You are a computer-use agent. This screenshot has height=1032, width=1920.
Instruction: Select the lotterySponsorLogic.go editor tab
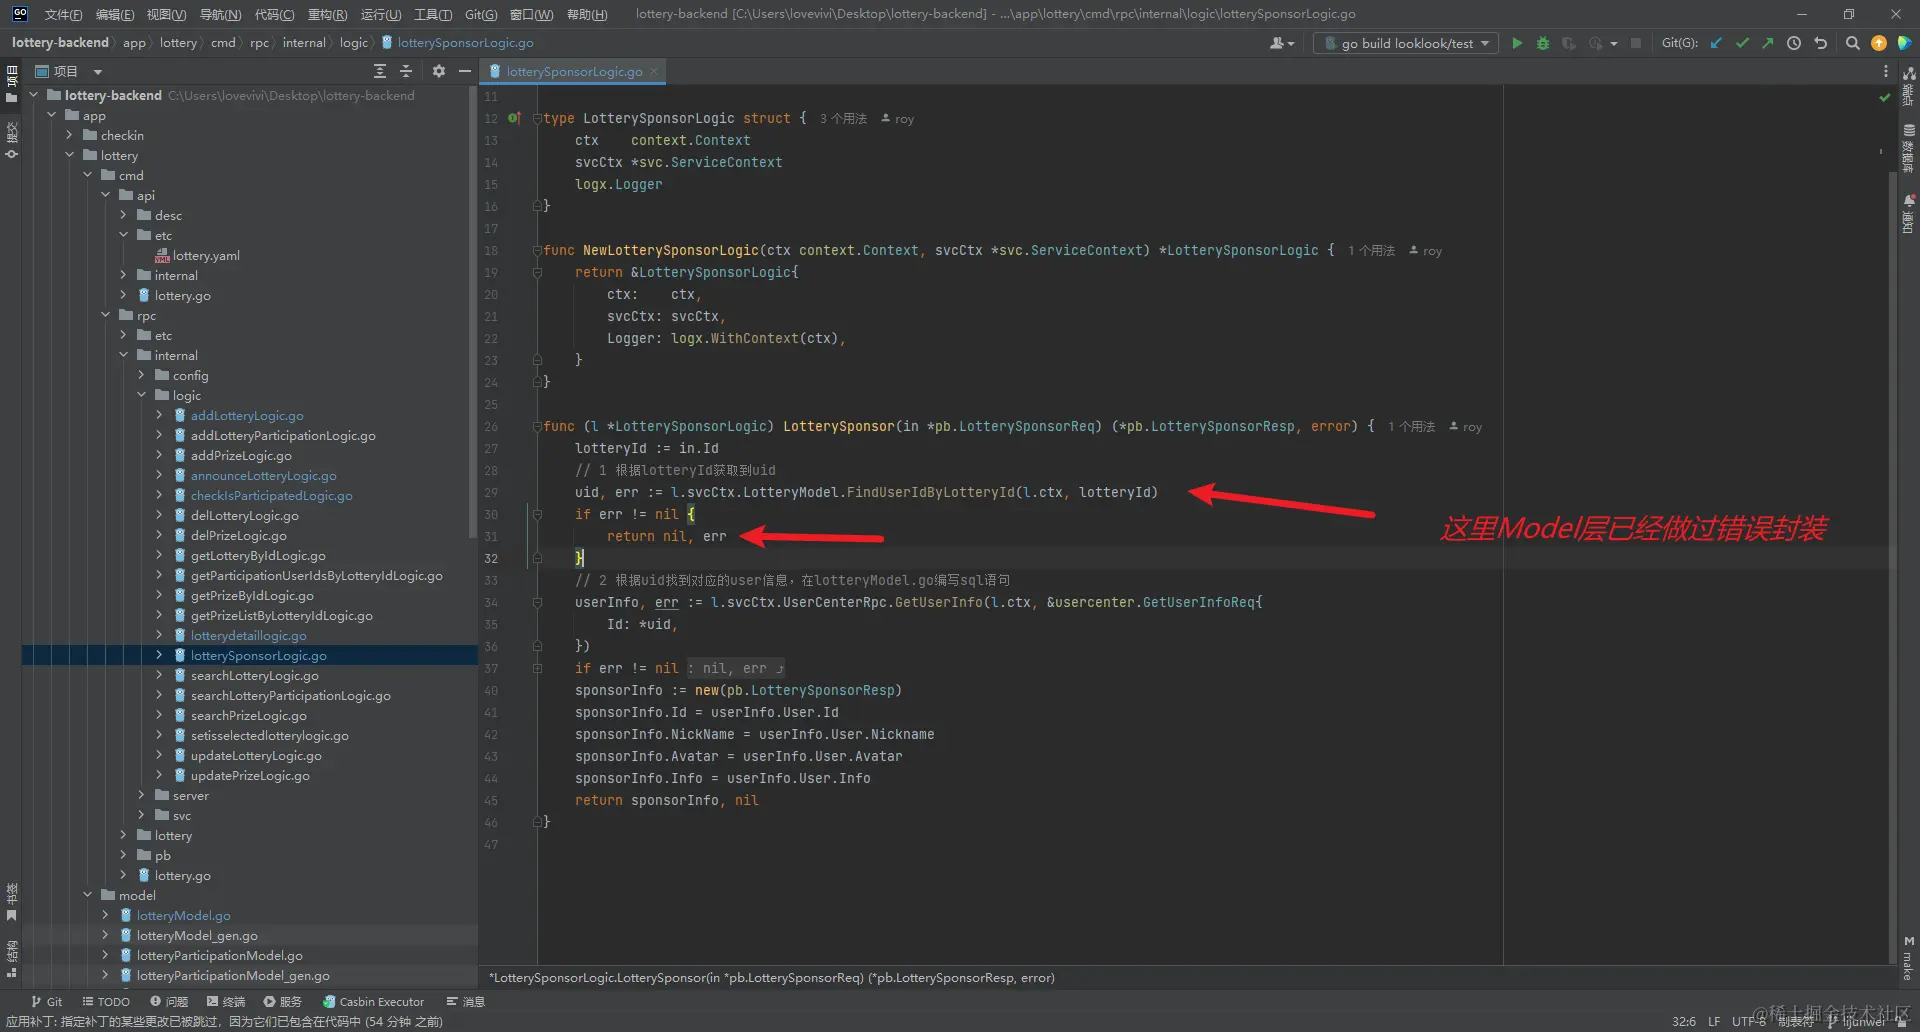(x=573, y=71)
